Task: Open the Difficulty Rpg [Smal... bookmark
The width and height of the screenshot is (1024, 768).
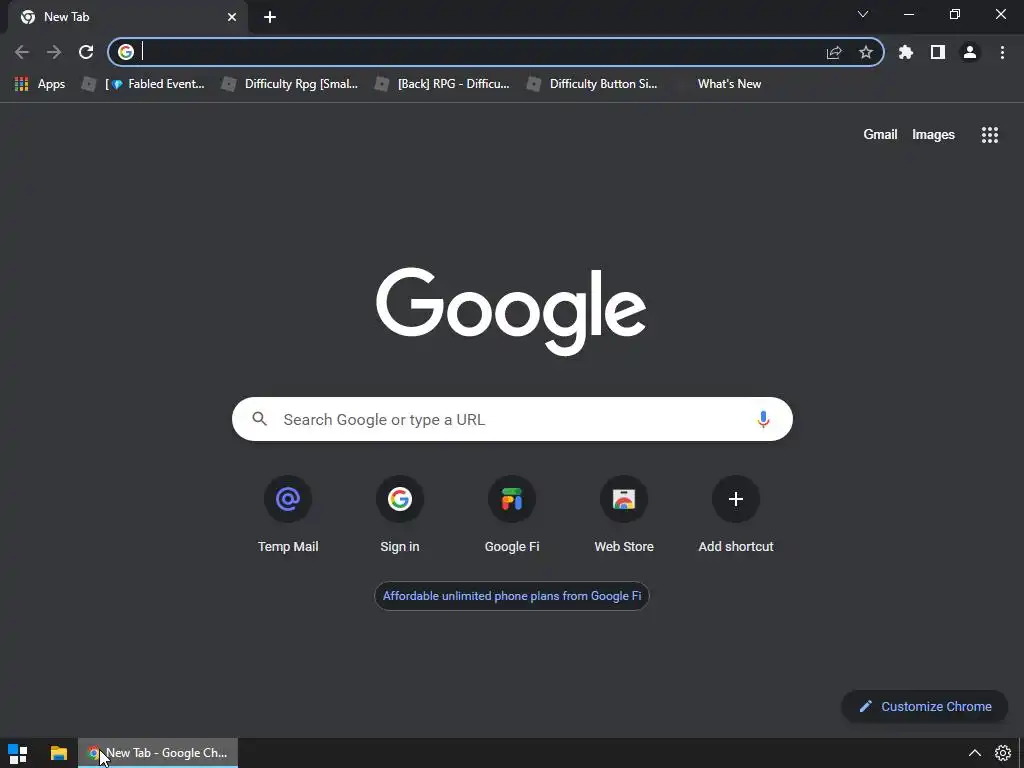Action: coord(290,84)
